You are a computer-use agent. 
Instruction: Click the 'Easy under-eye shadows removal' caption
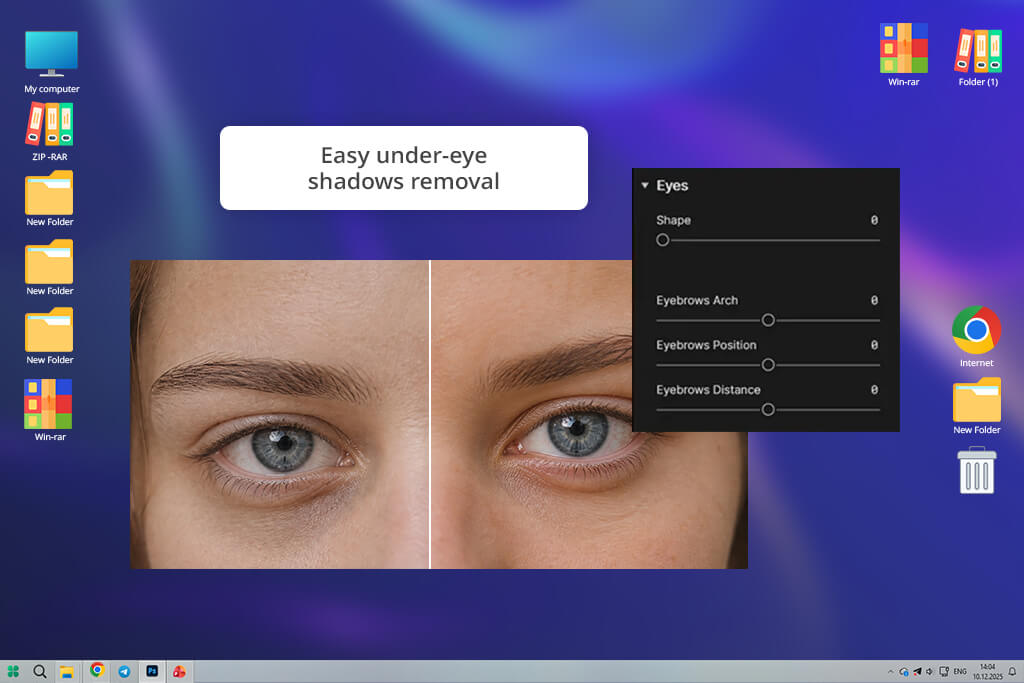(404, 168)
